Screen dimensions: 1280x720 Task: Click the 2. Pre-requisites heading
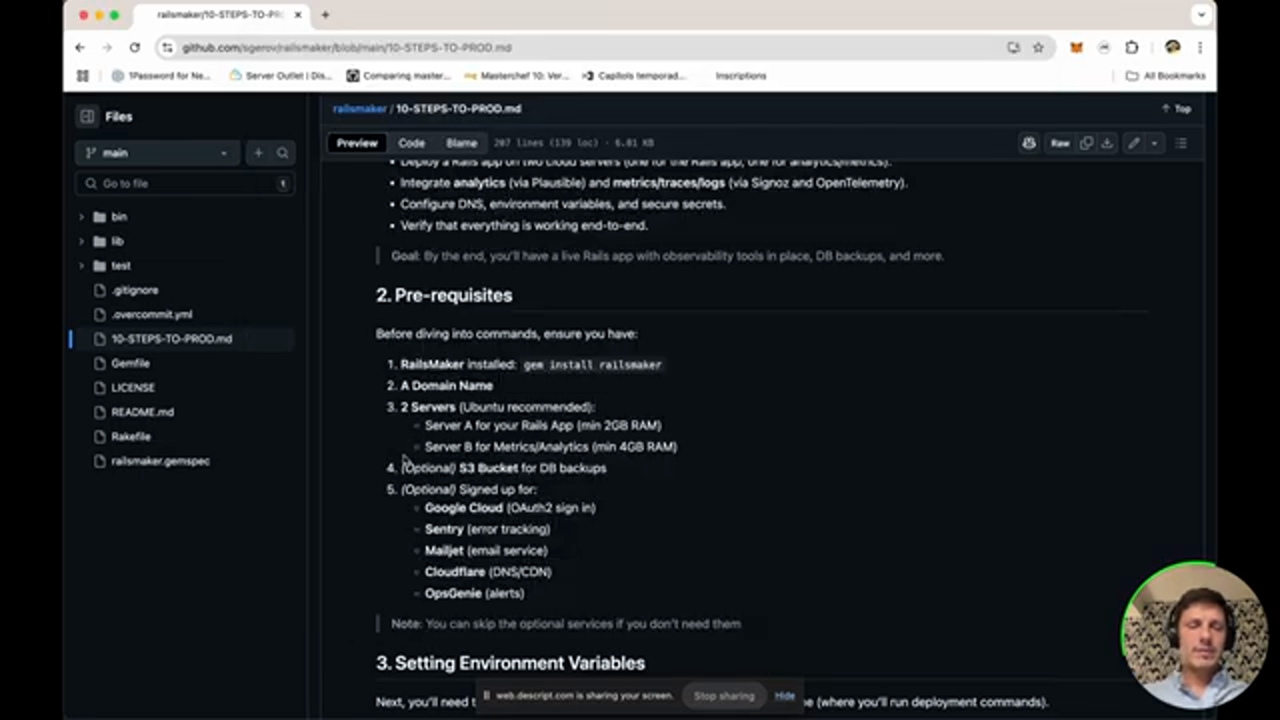tap(444, 295)
